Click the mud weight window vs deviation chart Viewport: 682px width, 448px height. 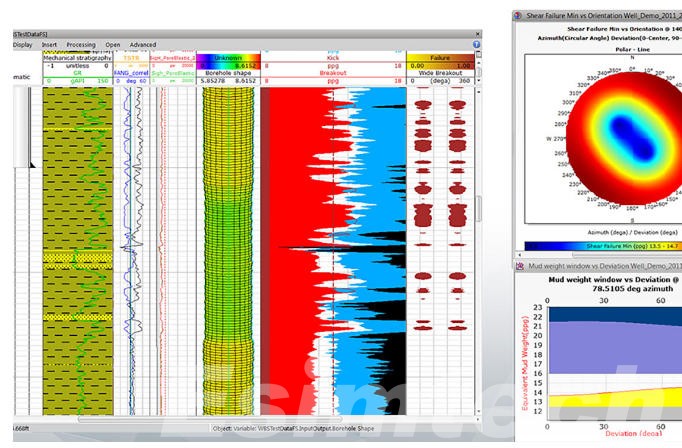(x=614, y=364)
